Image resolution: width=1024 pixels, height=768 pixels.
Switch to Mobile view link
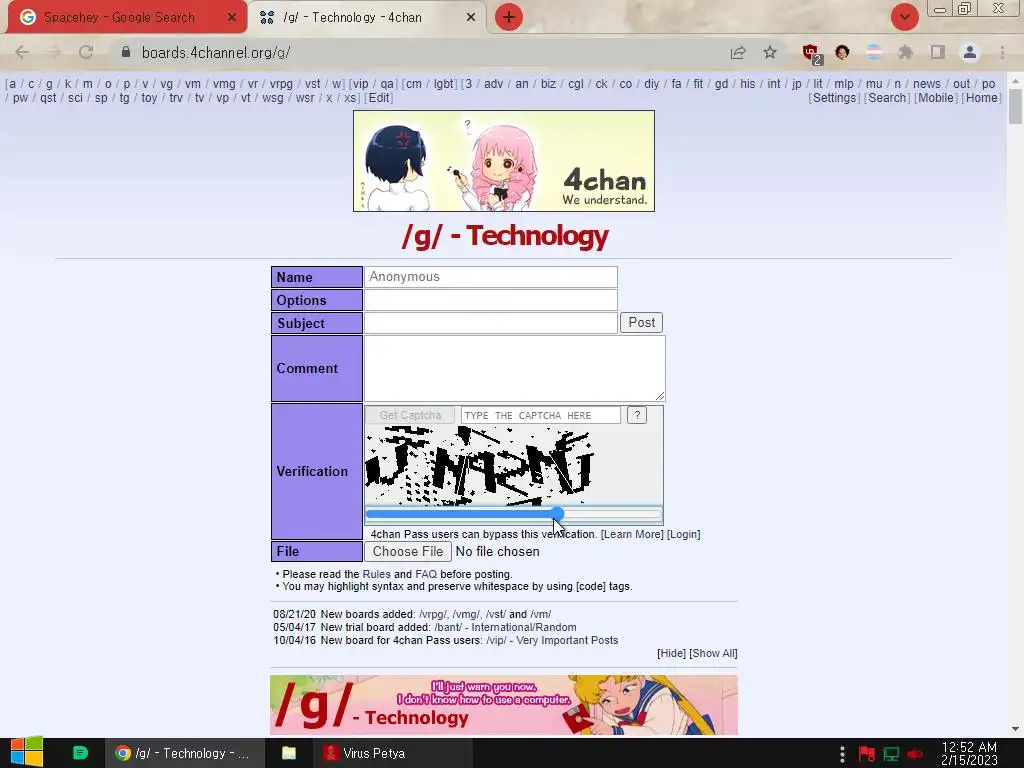[x=936, y=98]
